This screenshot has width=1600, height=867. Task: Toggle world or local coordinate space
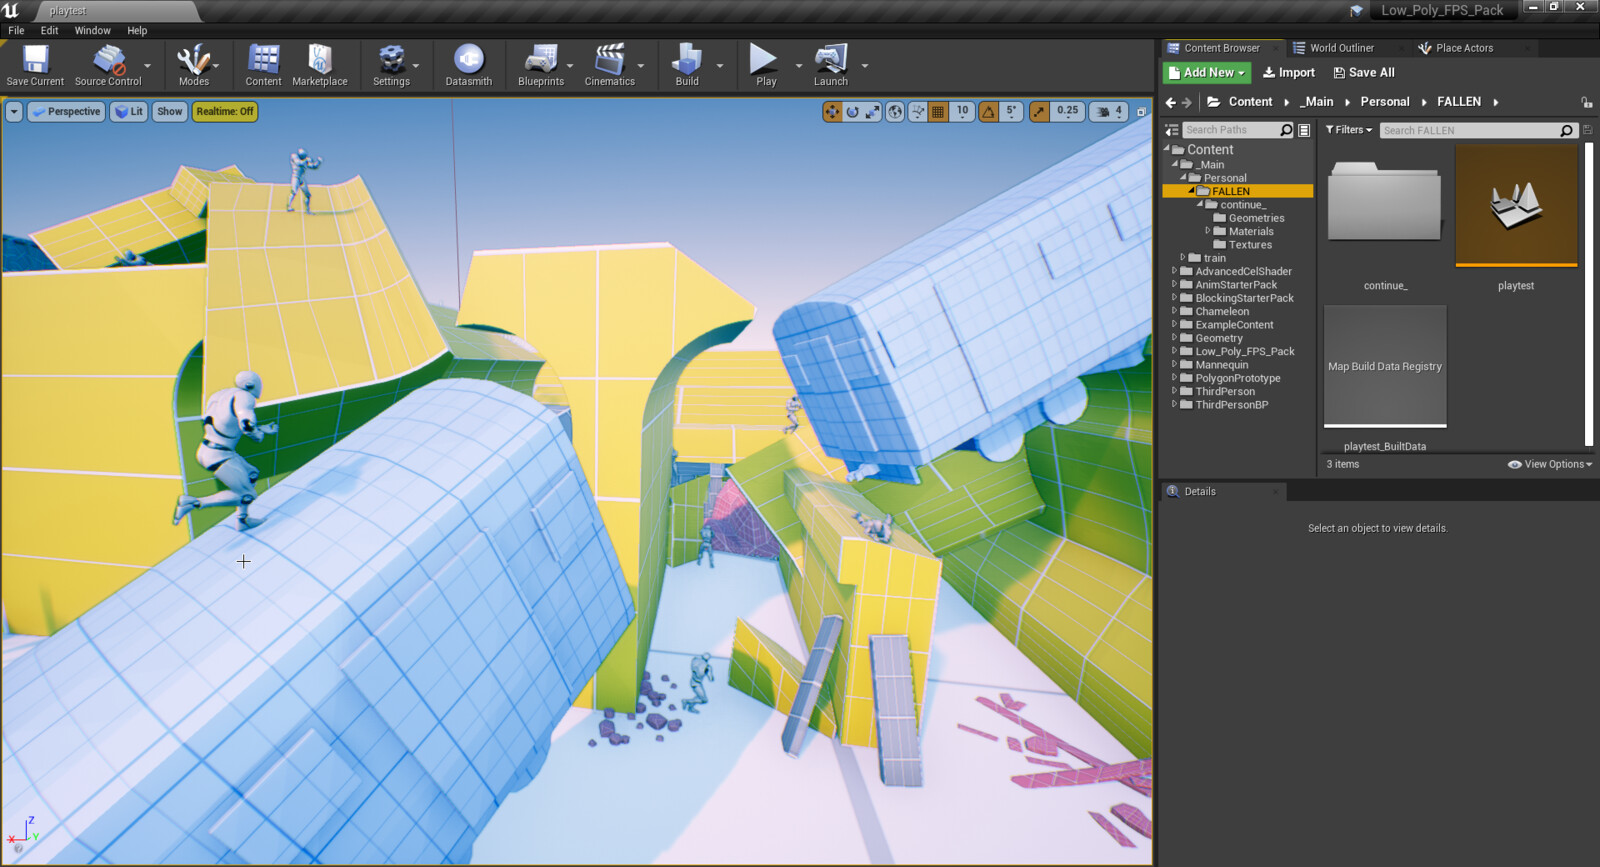click(895, 112)
